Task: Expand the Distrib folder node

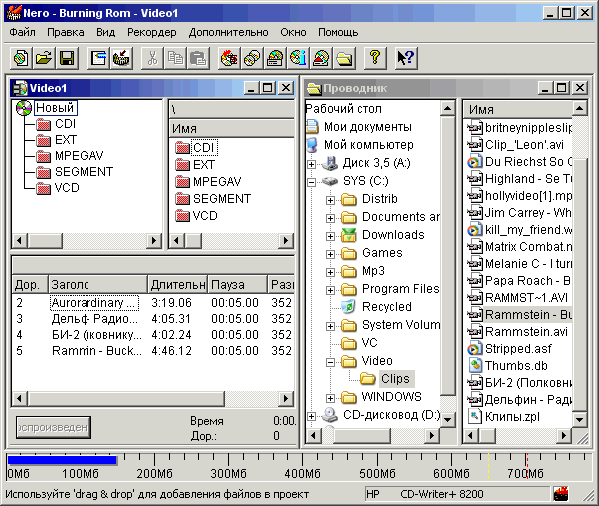Action: (x=330, y=200)
